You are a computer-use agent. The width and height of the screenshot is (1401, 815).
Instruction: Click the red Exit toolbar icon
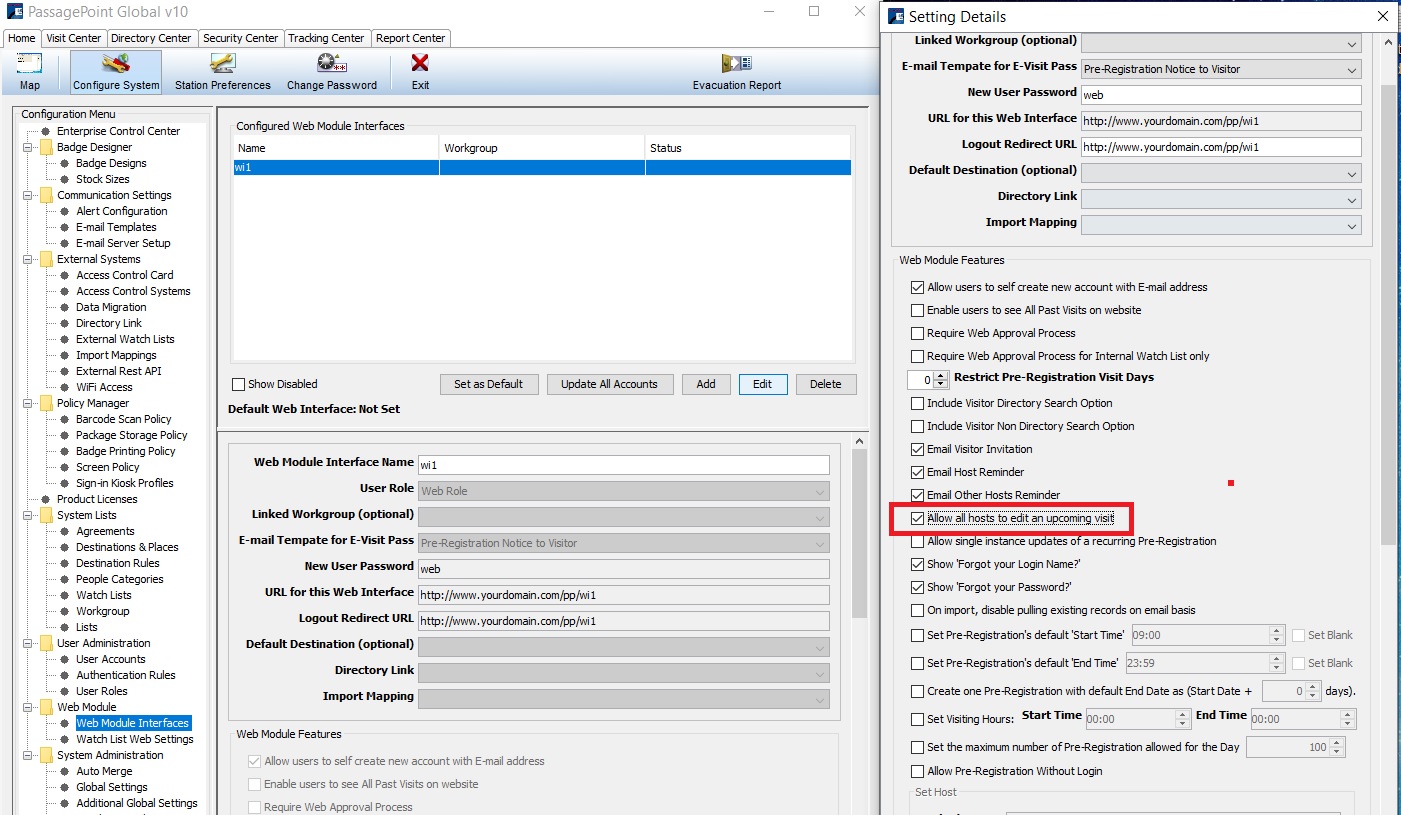point(420,64)
